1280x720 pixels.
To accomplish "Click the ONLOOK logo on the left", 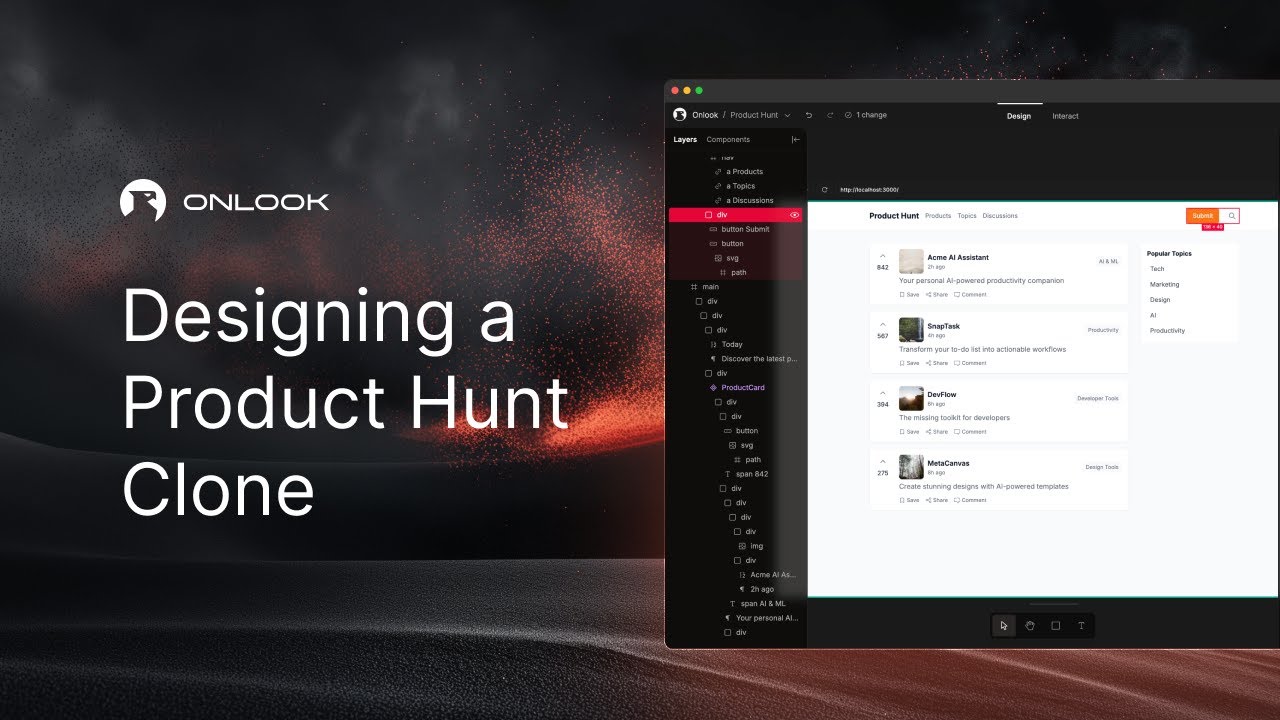I will (224, 201).
